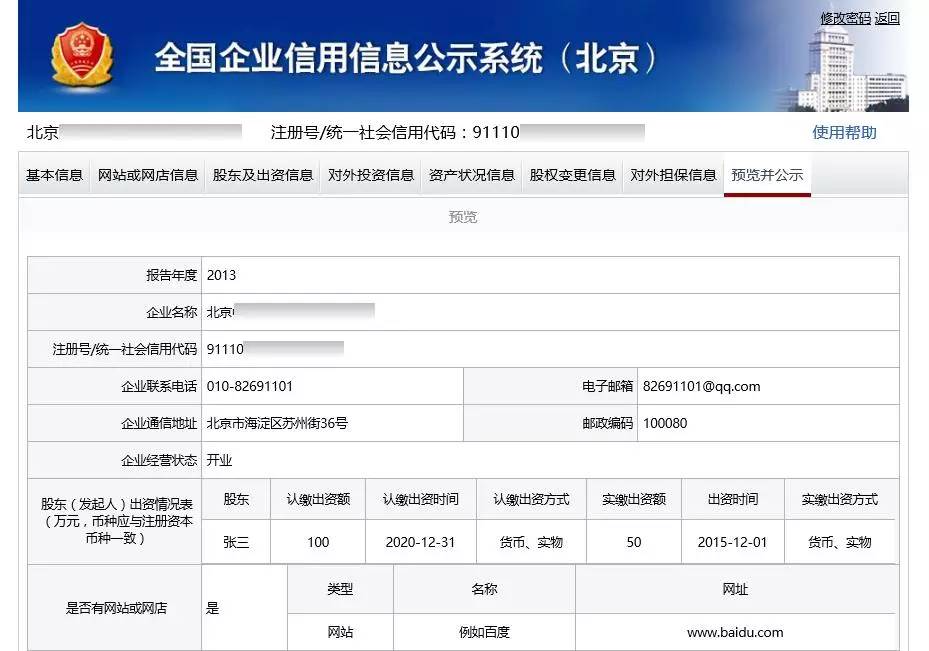Switch to the 基本信息 tab
This screenshot has height=651, width=929.
[x=54, y=175]
